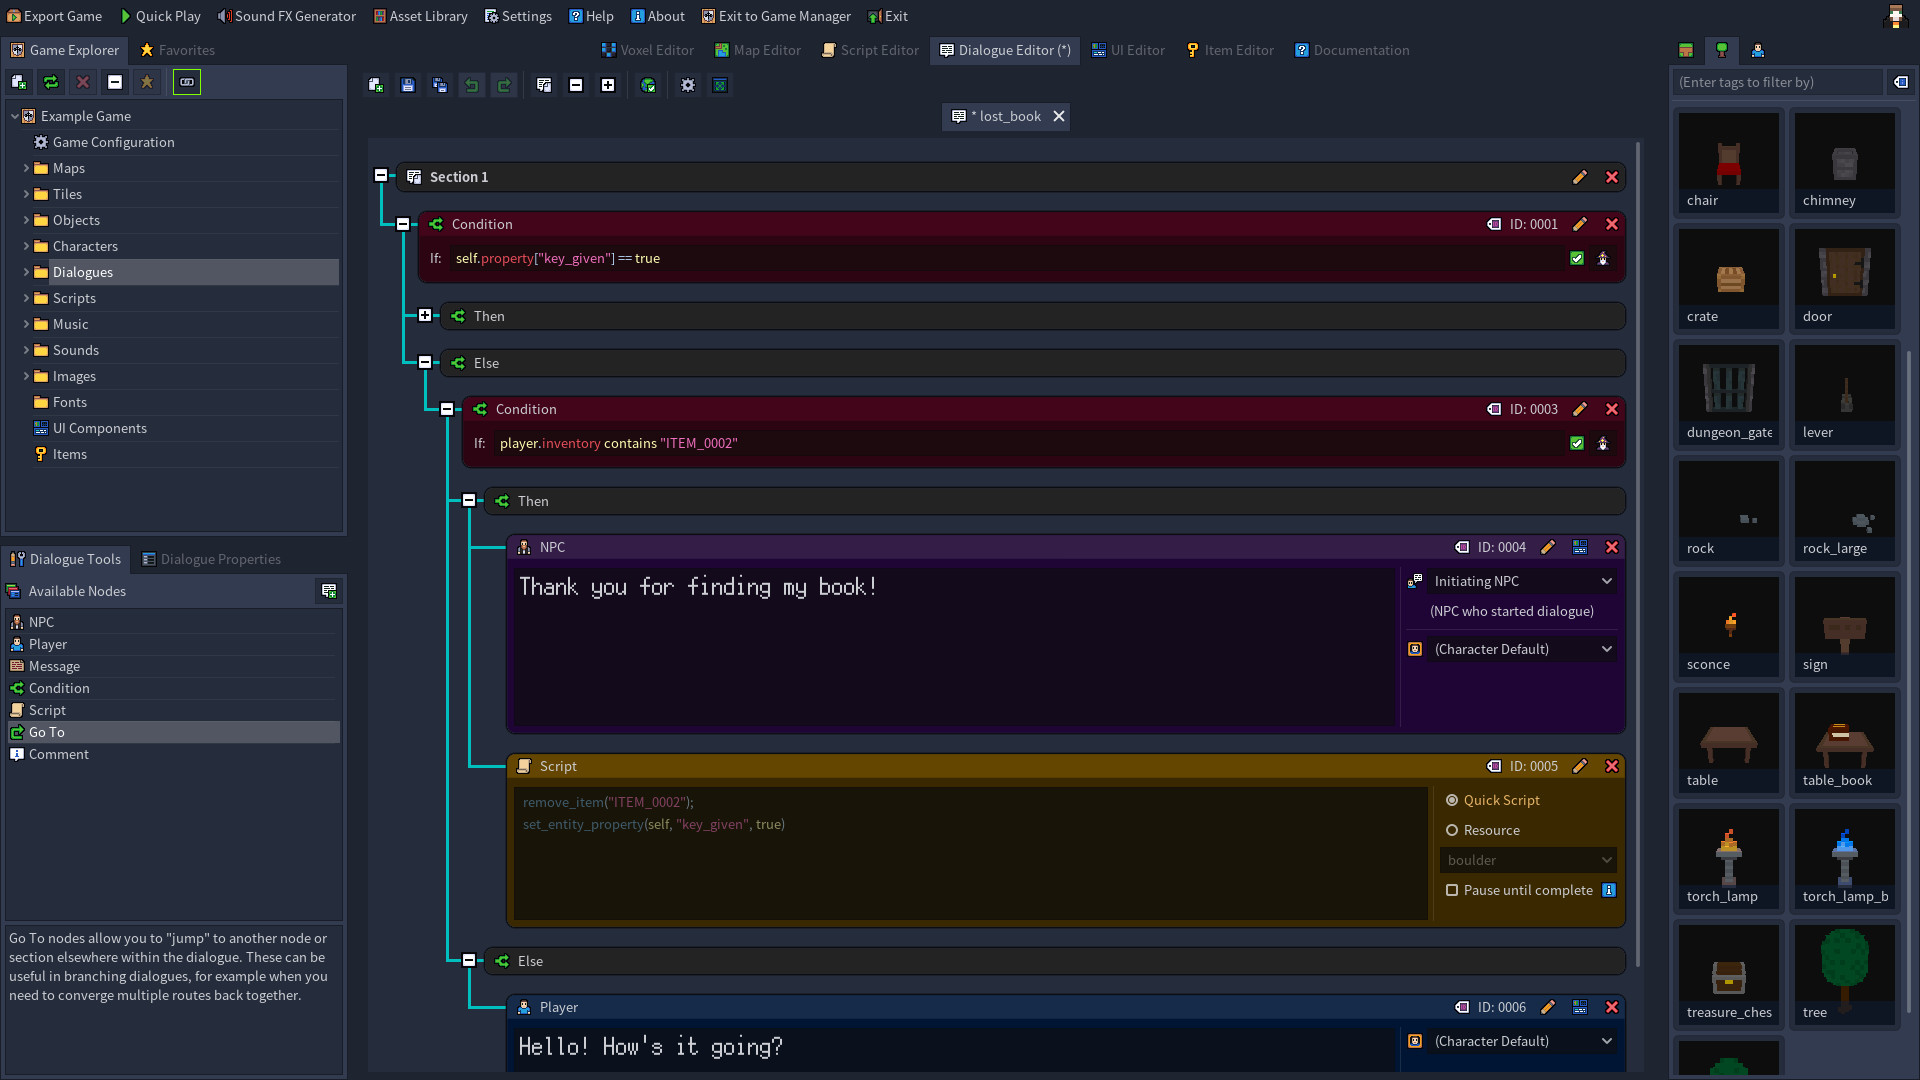Select the treasure chest thumbnail

click(1729, 975)
